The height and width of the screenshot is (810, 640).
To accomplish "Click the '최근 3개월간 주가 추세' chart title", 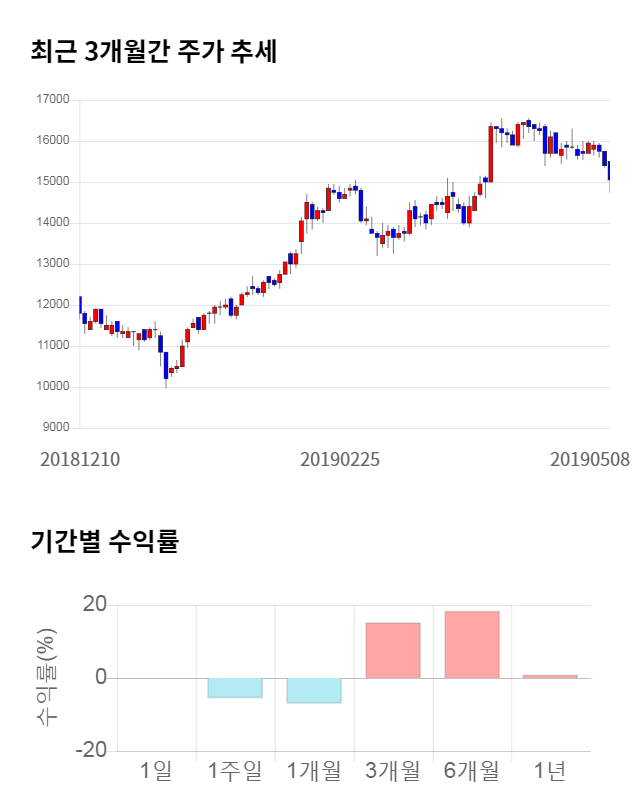I will pos(153,51).
